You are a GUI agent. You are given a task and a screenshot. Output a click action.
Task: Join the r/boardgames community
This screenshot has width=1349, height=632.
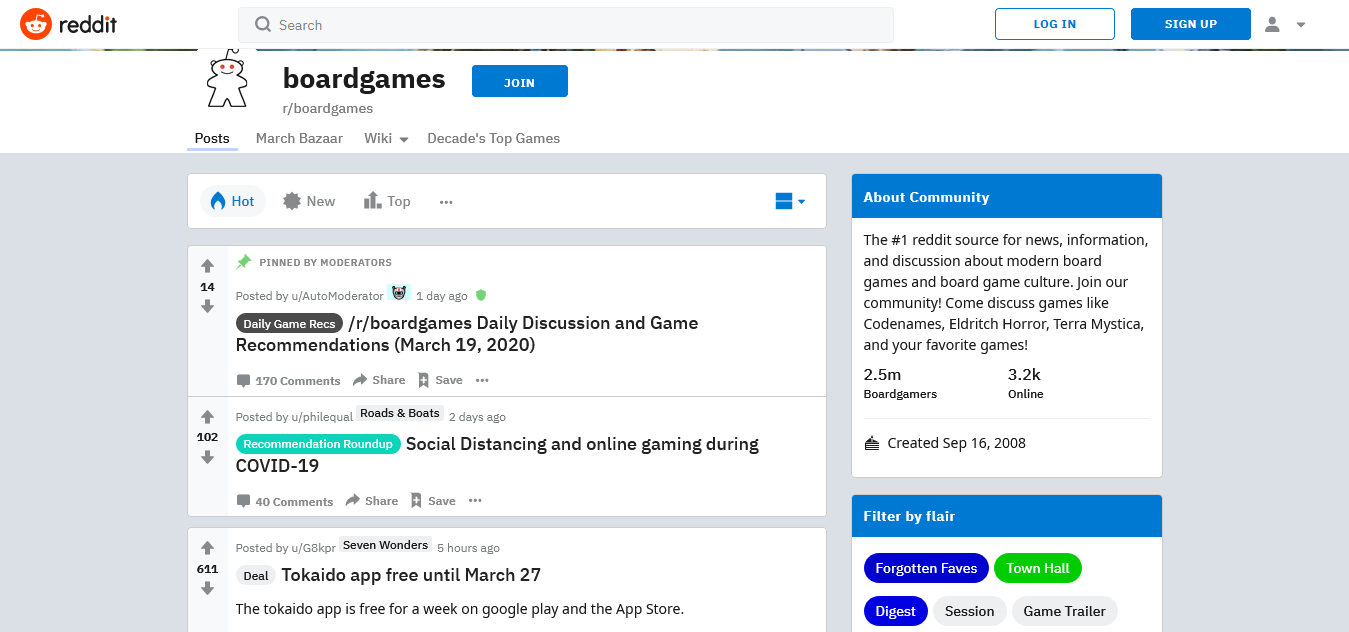pos(519,81)
